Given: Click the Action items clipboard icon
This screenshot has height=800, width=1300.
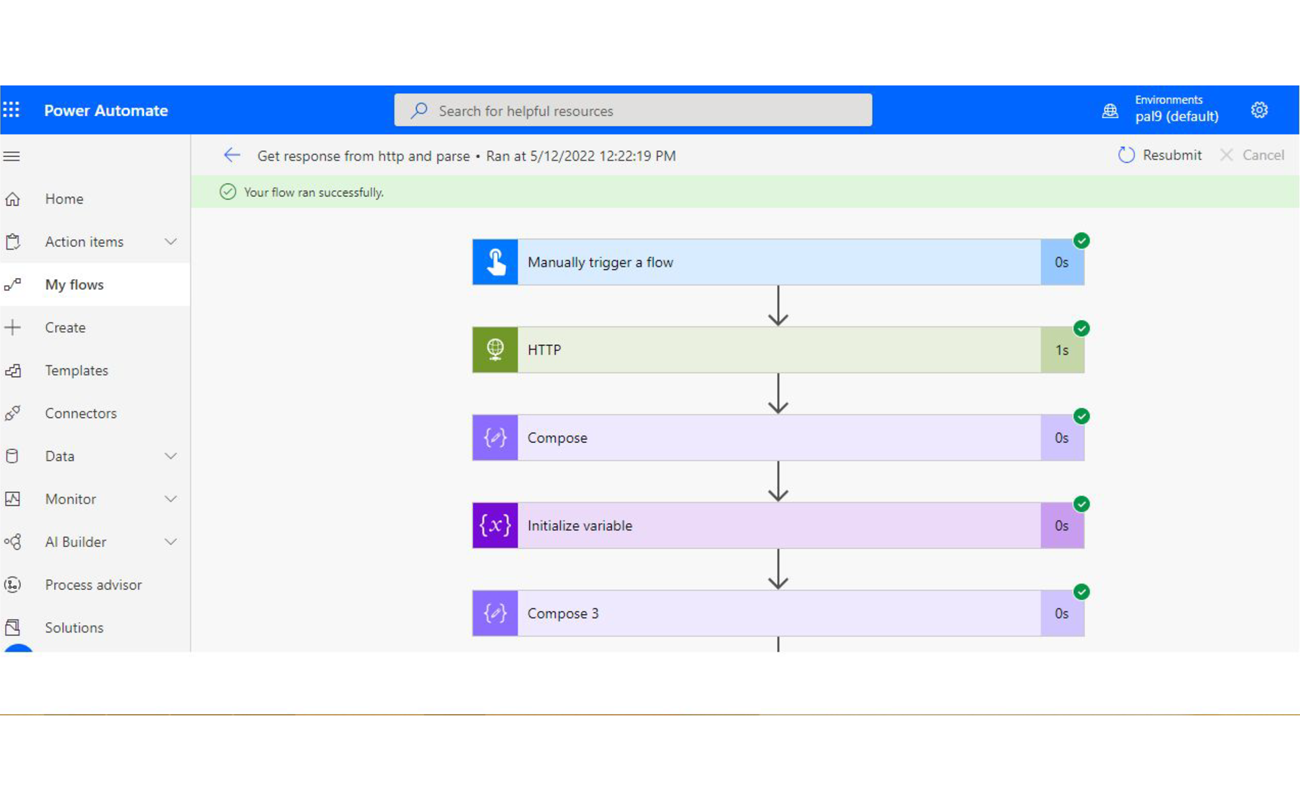Looking at the screenshot, I should point(13,242).
